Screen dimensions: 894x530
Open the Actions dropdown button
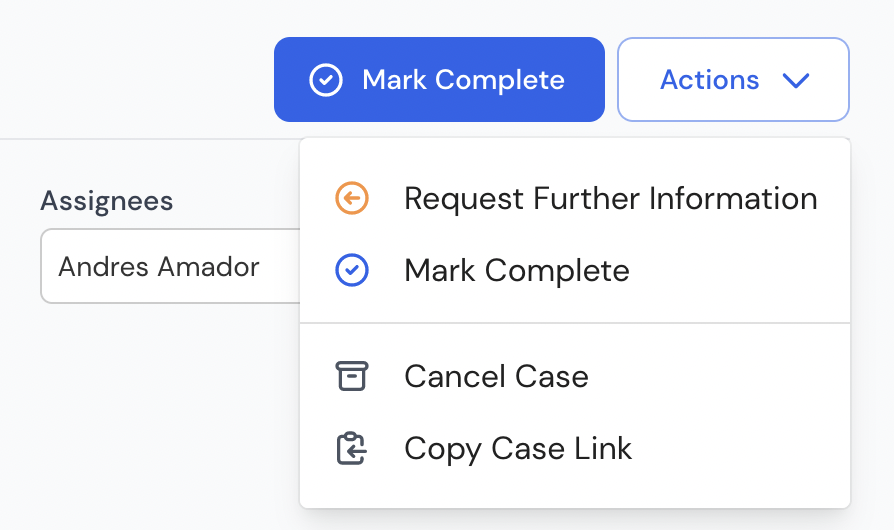click(733, 79)
